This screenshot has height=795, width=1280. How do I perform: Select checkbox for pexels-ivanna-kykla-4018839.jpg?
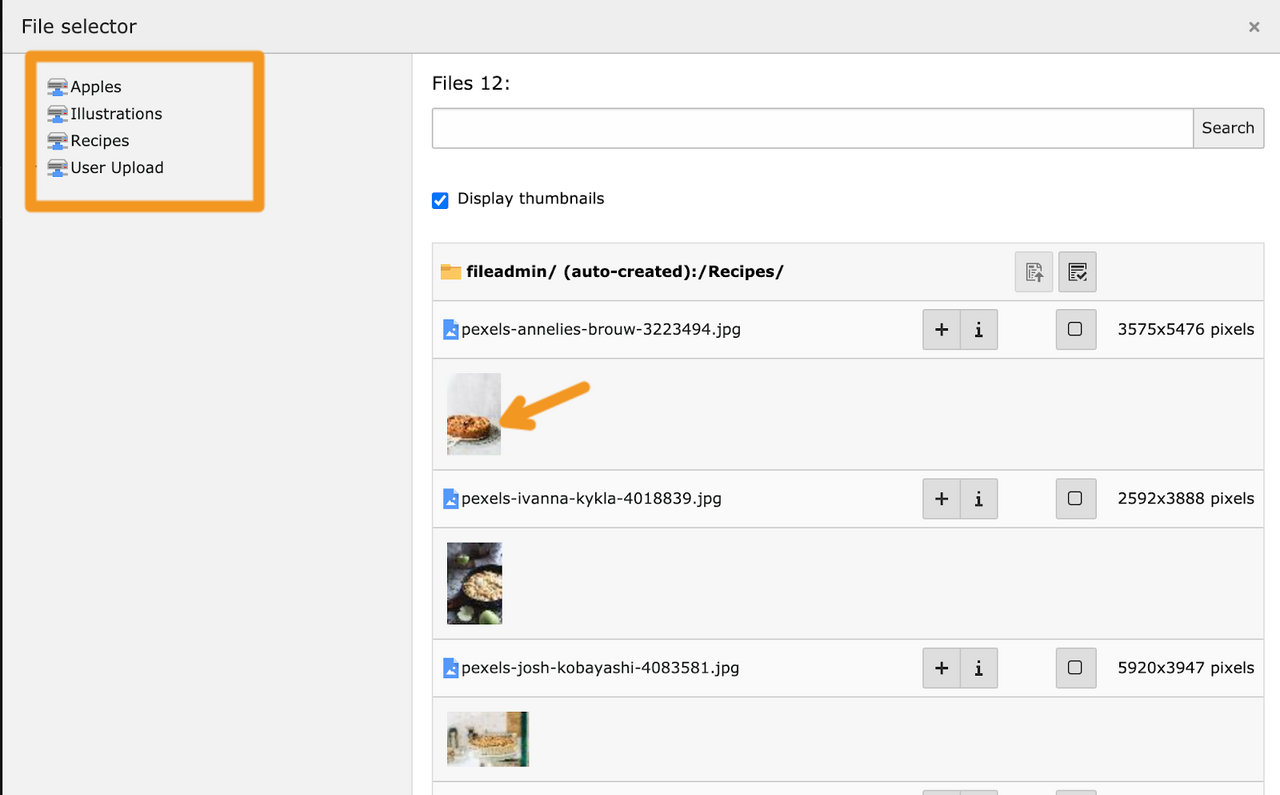point(1075,499)
